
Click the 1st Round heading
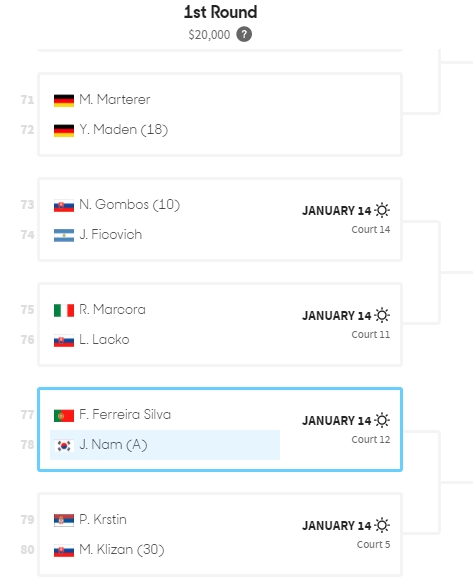[x=221, y=12]
